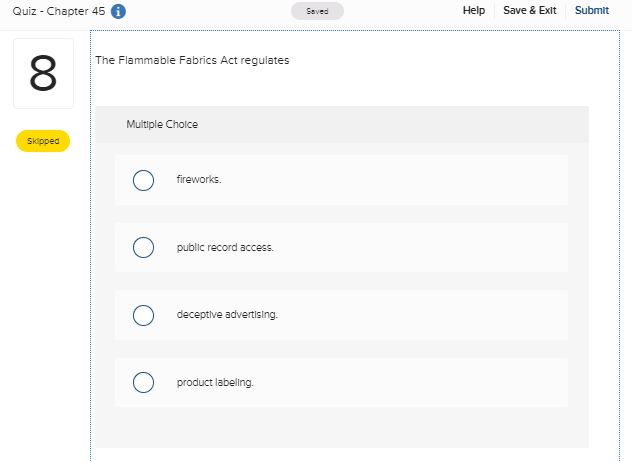The image size is (632, 461).
Task: Select the "fireworks." radio button
Action: 144,180
